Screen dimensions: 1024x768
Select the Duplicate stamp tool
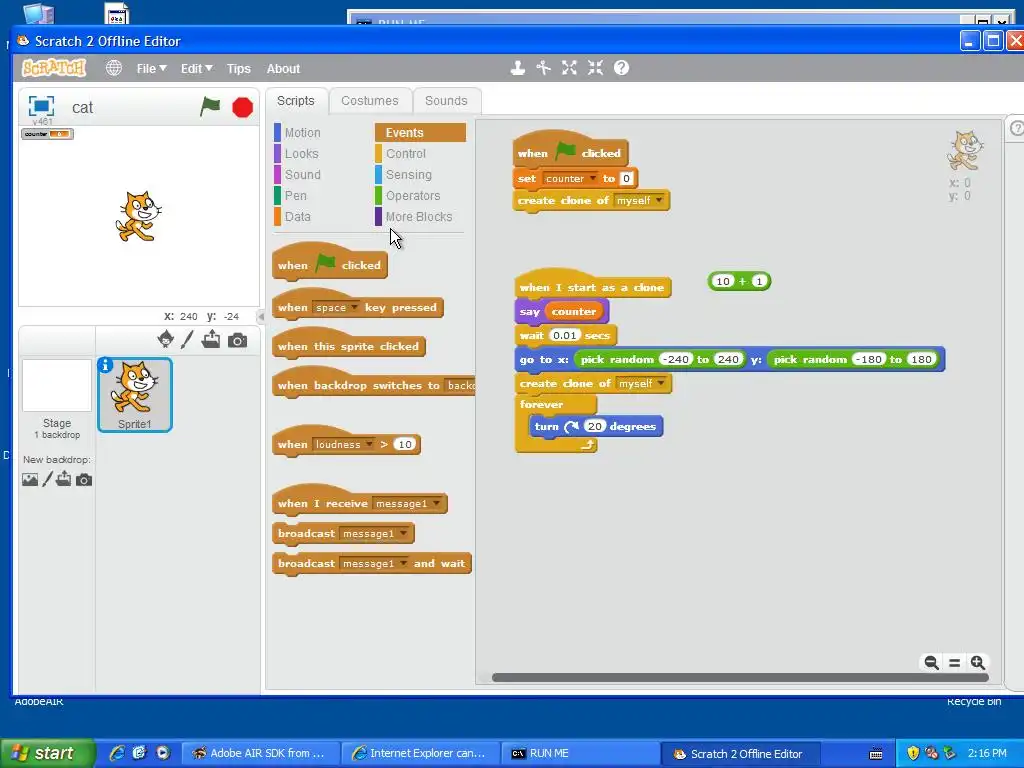(517, 68)
